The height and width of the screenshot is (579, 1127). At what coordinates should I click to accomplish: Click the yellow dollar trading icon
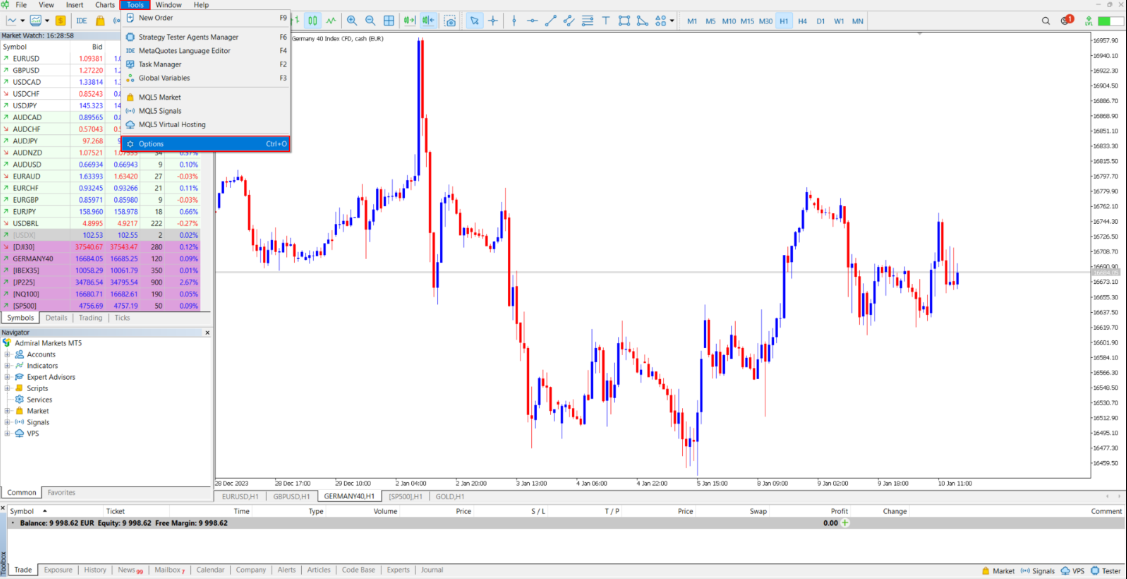click(x=61, y=21)
